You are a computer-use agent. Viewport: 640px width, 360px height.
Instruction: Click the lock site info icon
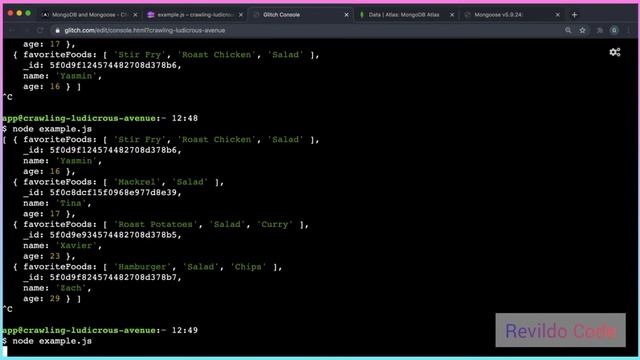(58, 30)
